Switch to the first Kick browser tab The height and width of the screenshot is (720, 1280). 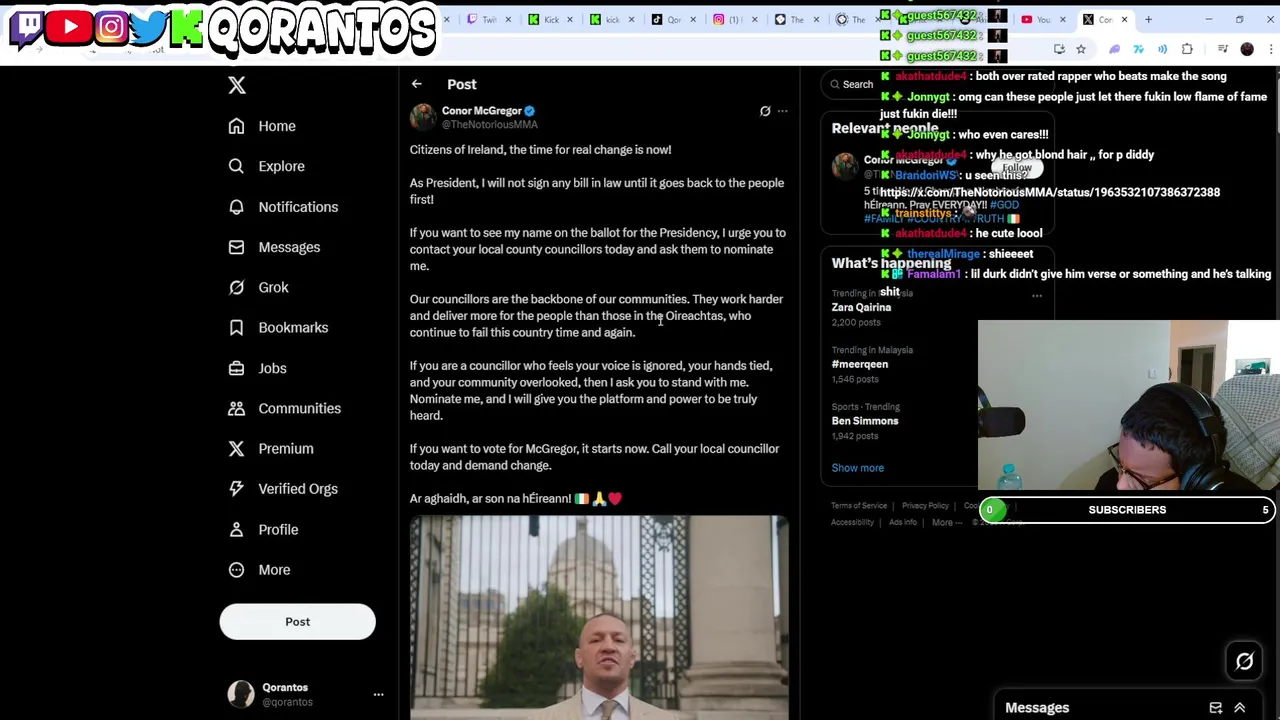pos(550,19)
